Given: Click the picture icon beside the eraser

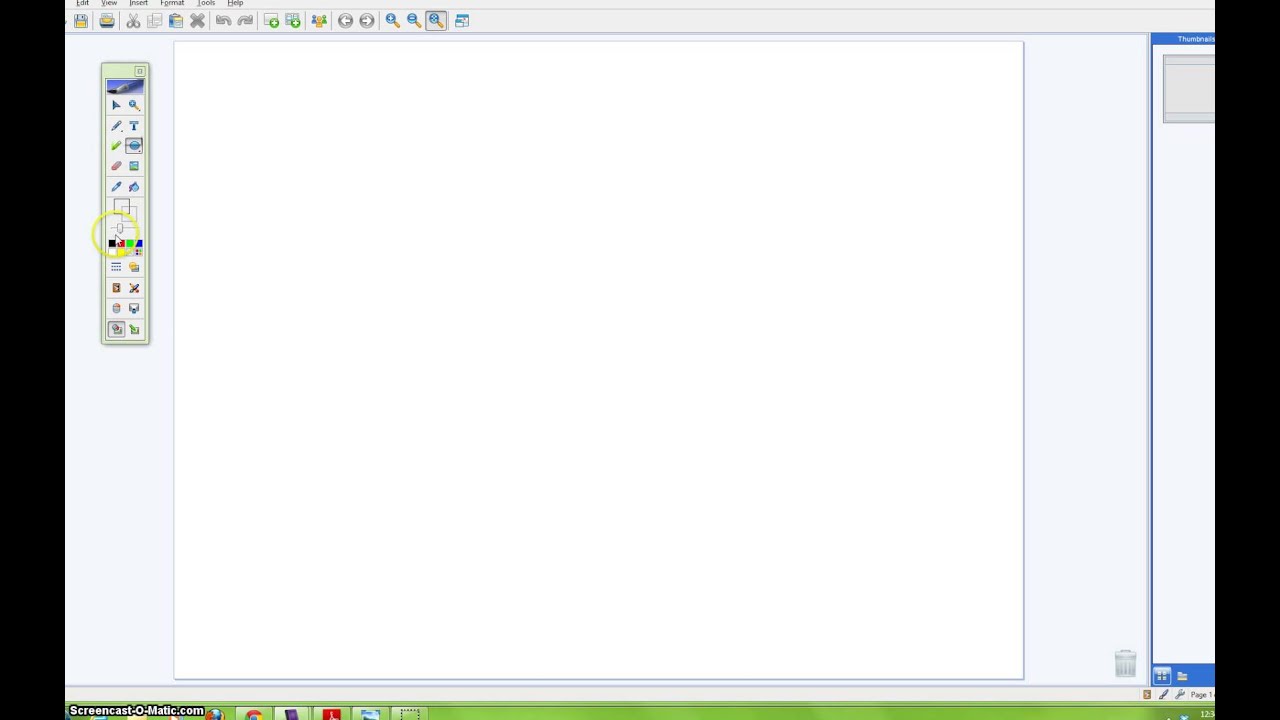Looking at the screenshot, I should point(134,166).
